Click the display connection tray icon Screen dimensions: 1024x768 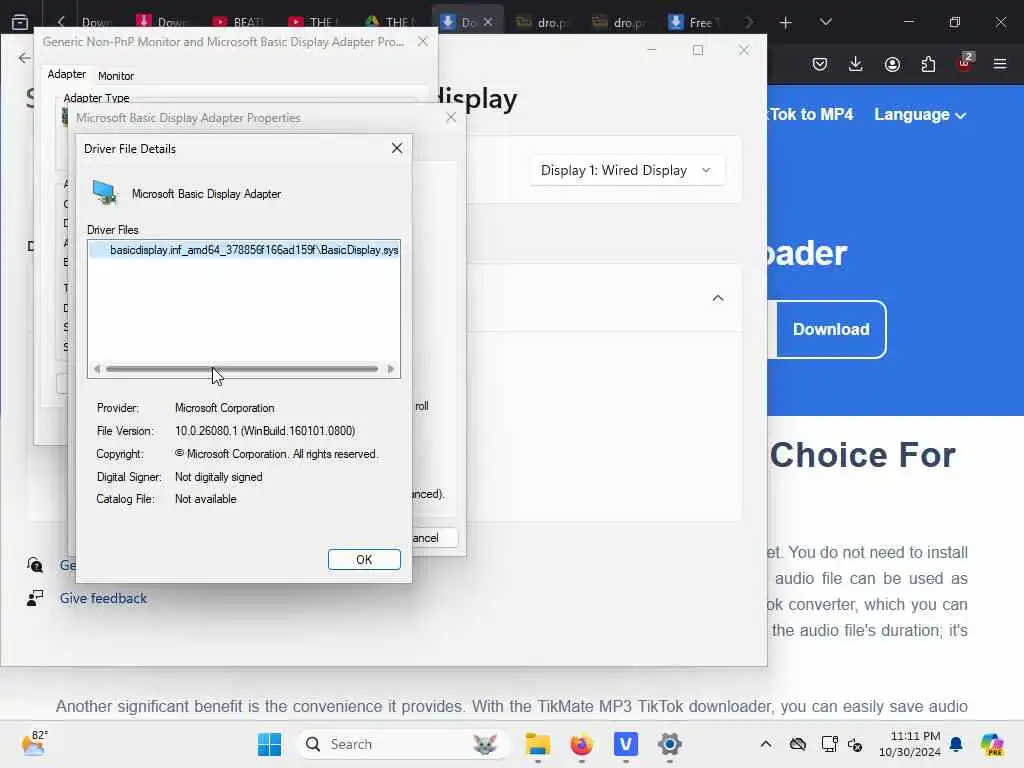click(829, 744)
